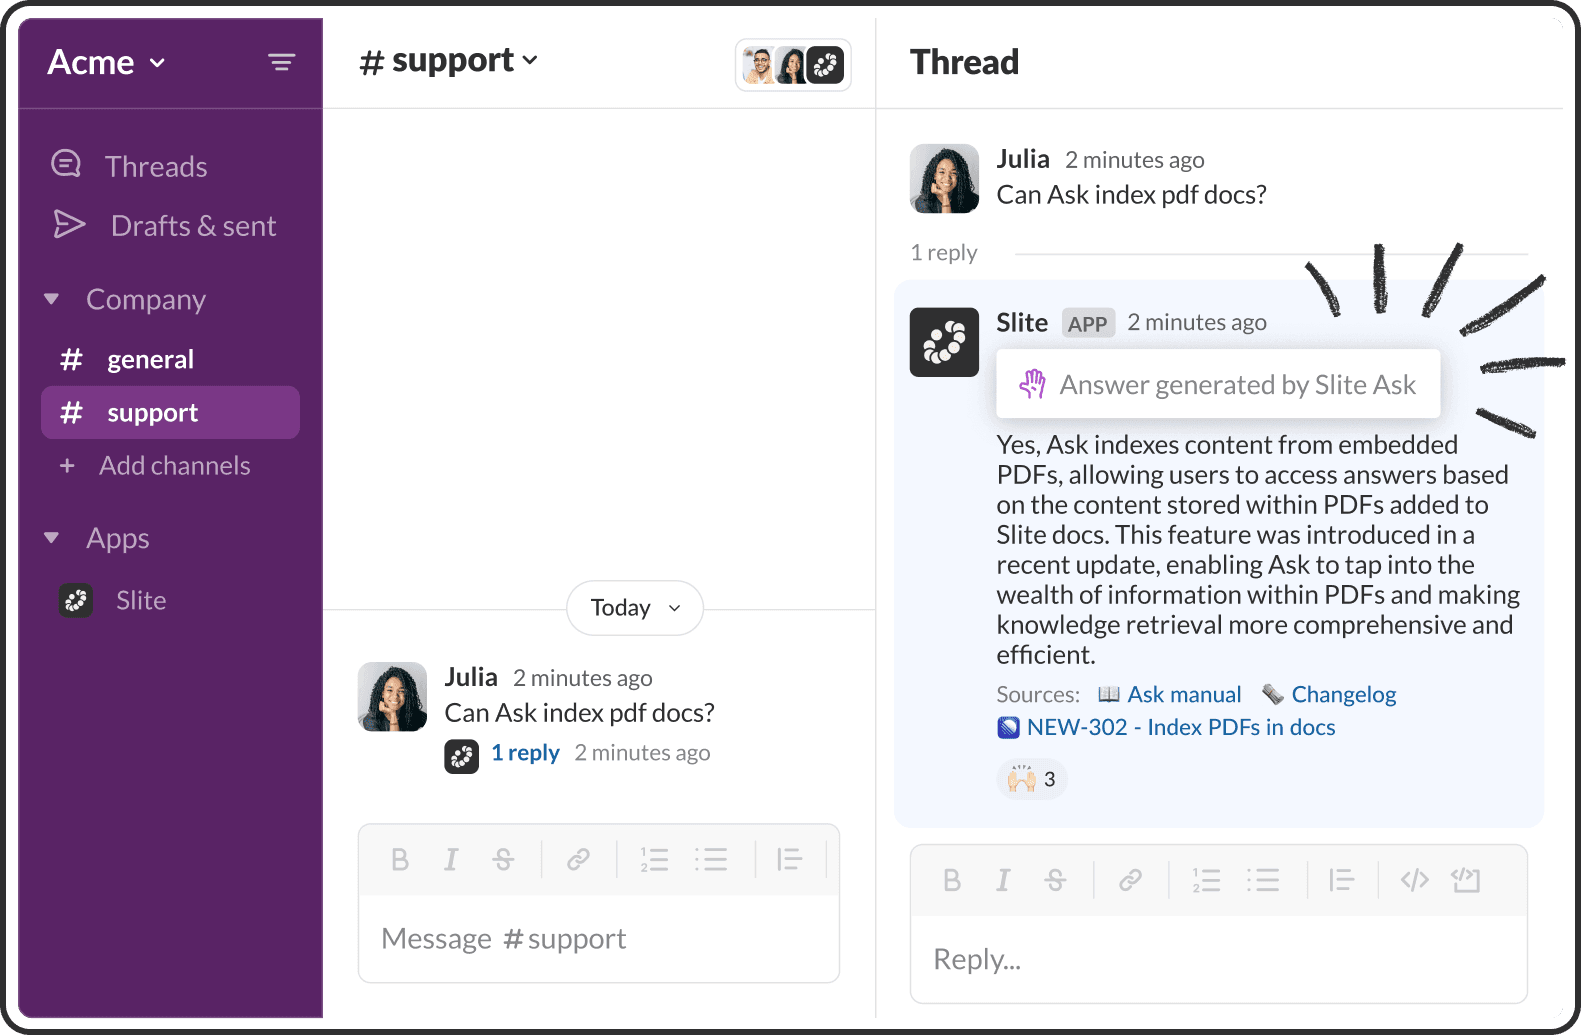This screenshot has height=1035, width=1581.
Task: Toggle italic in channel message composer
Action: point(451,859)
